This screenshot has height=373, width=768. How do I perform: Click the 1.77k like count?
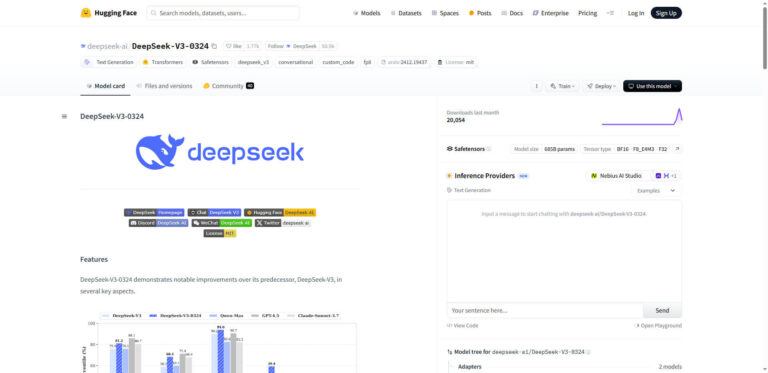[x=253, y=46]
